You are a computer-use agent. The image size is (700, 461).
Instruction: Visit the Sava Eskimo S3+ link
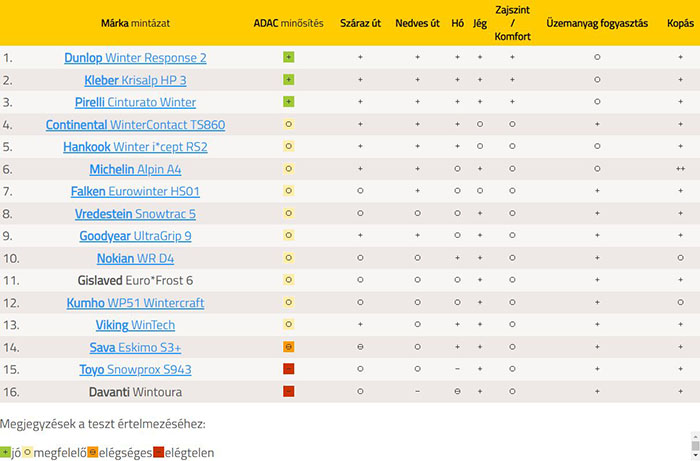click(x=135, y=347)
